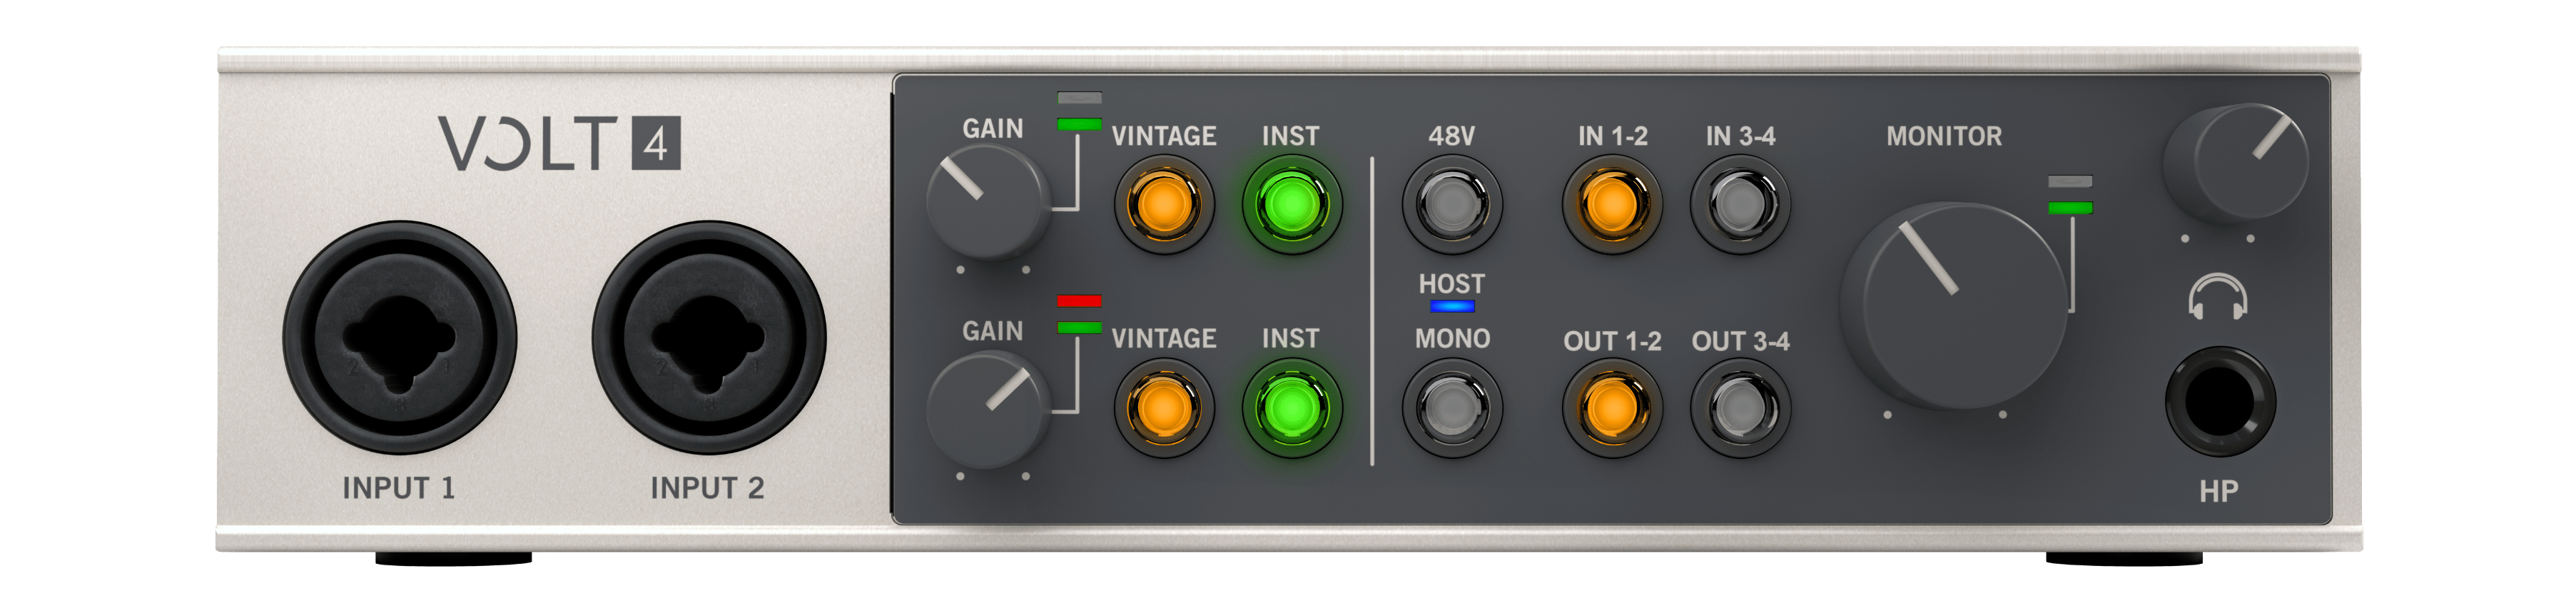Click the blue HOST indicator light
The width and height of the screenshot is (2576, 611).
[x=1451, y=306]
